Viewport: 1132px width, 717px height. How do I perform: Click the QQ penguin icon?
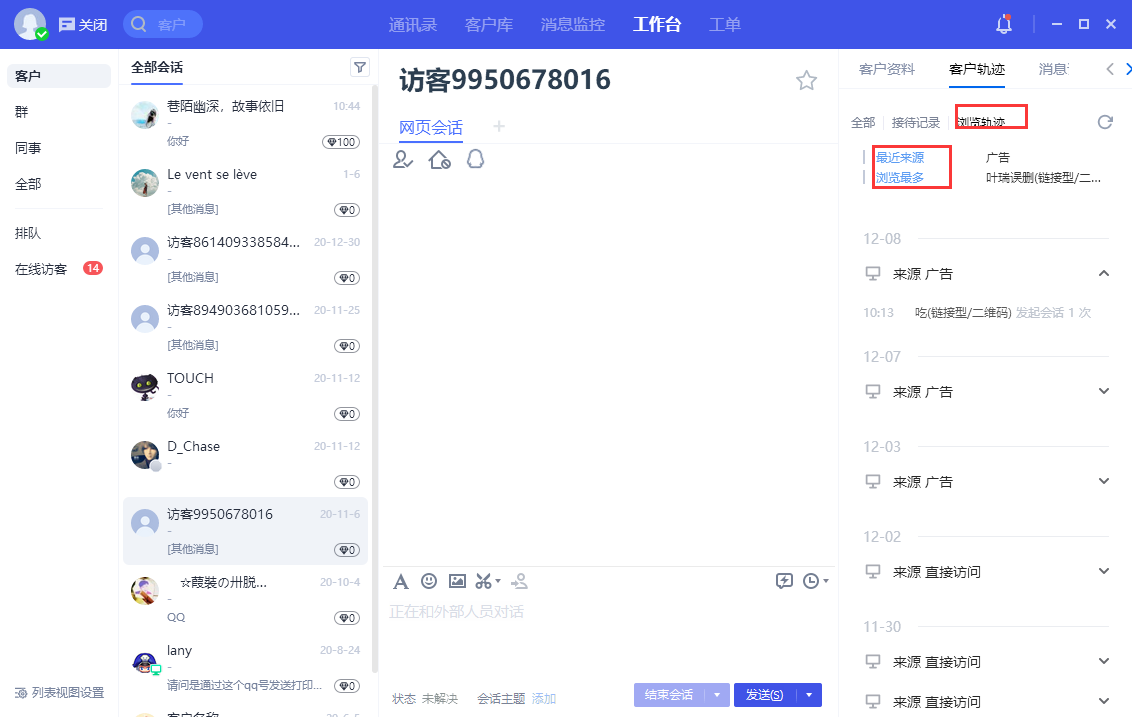click(475, 159)
